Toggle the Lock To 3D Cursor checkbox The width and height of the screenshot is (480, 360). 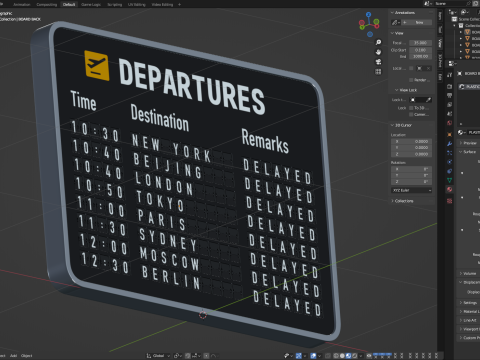click(411, 108)
